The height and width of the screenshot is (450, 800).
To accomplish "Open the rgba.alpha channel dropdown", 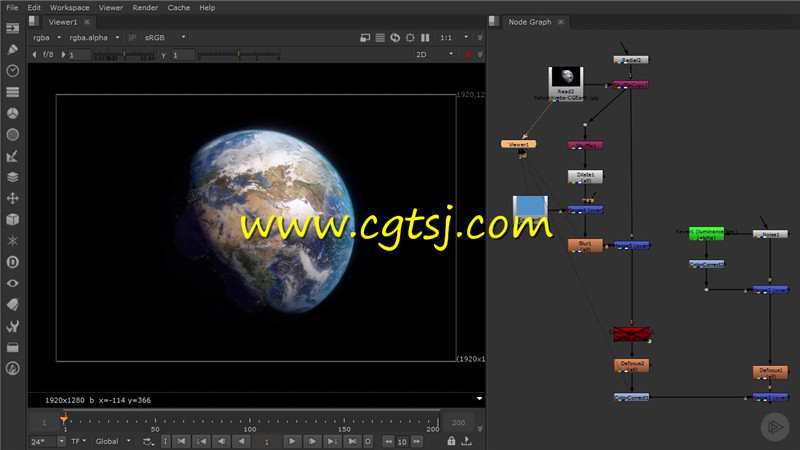I will coord(94,38).
